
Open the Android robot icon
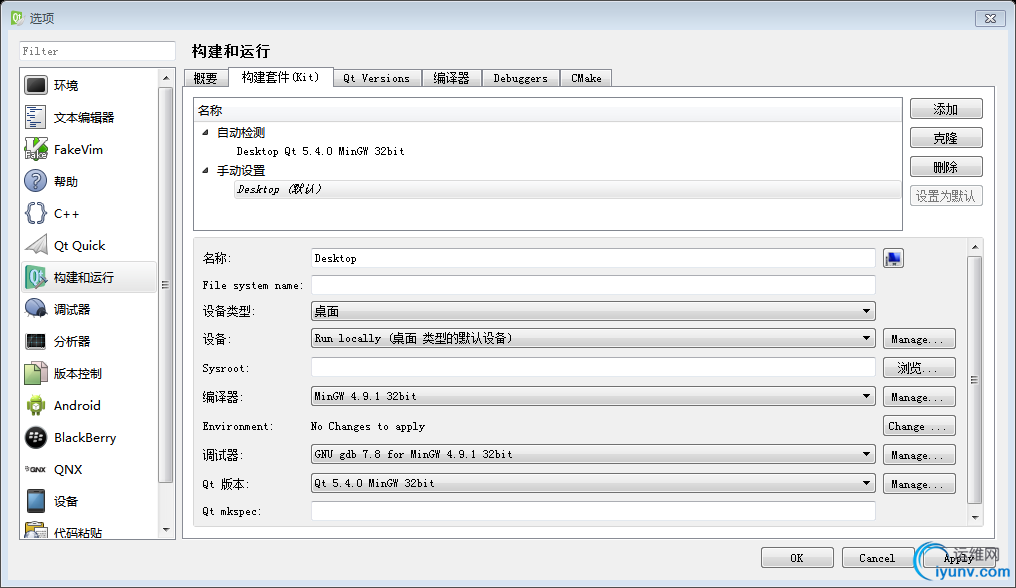click(x=36, y=405)
